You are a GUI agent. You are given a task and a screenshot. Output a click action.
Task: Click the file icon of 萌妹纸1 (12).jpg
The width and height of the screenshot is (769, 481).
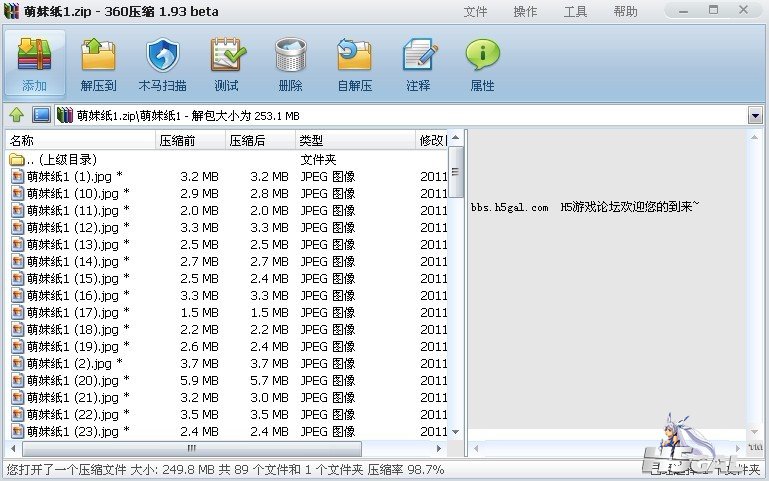click(x=18, y=228)
